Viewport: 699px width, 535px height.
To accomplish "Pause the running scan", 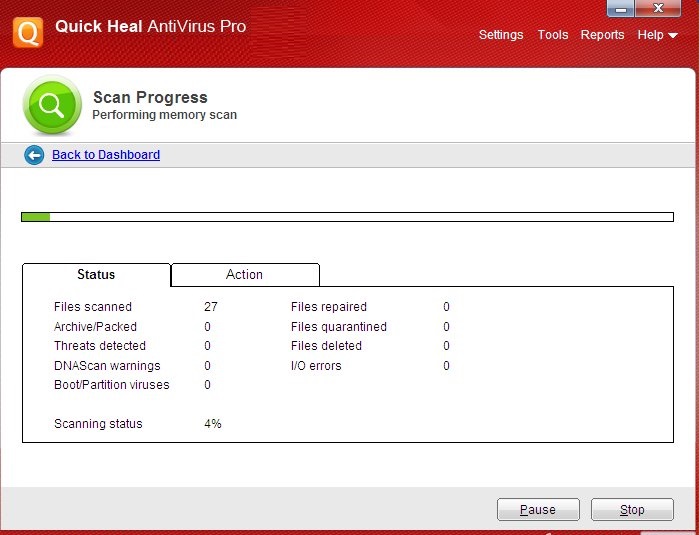I will [538, 510].
